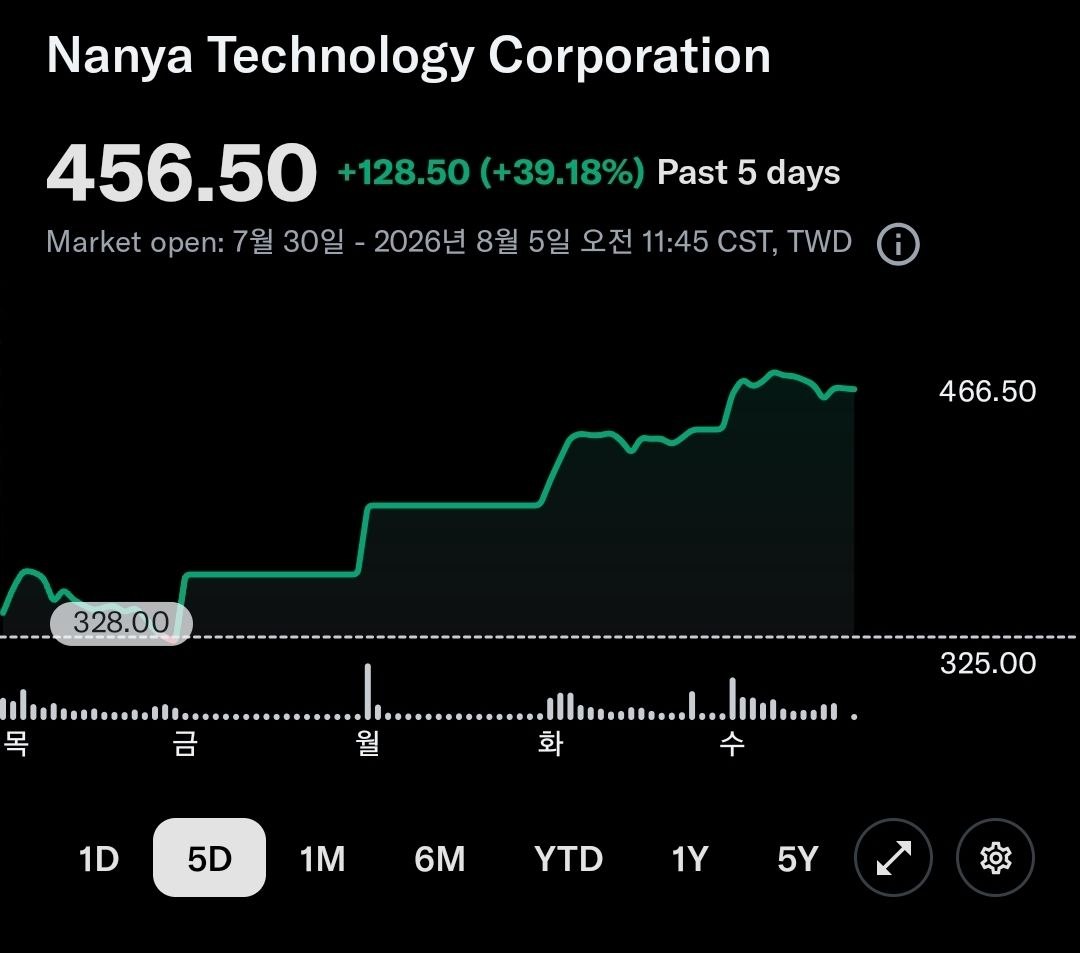Click the 금 (Friday) axis label
The image size is (1080, 953).
click(x=185, y=744)
